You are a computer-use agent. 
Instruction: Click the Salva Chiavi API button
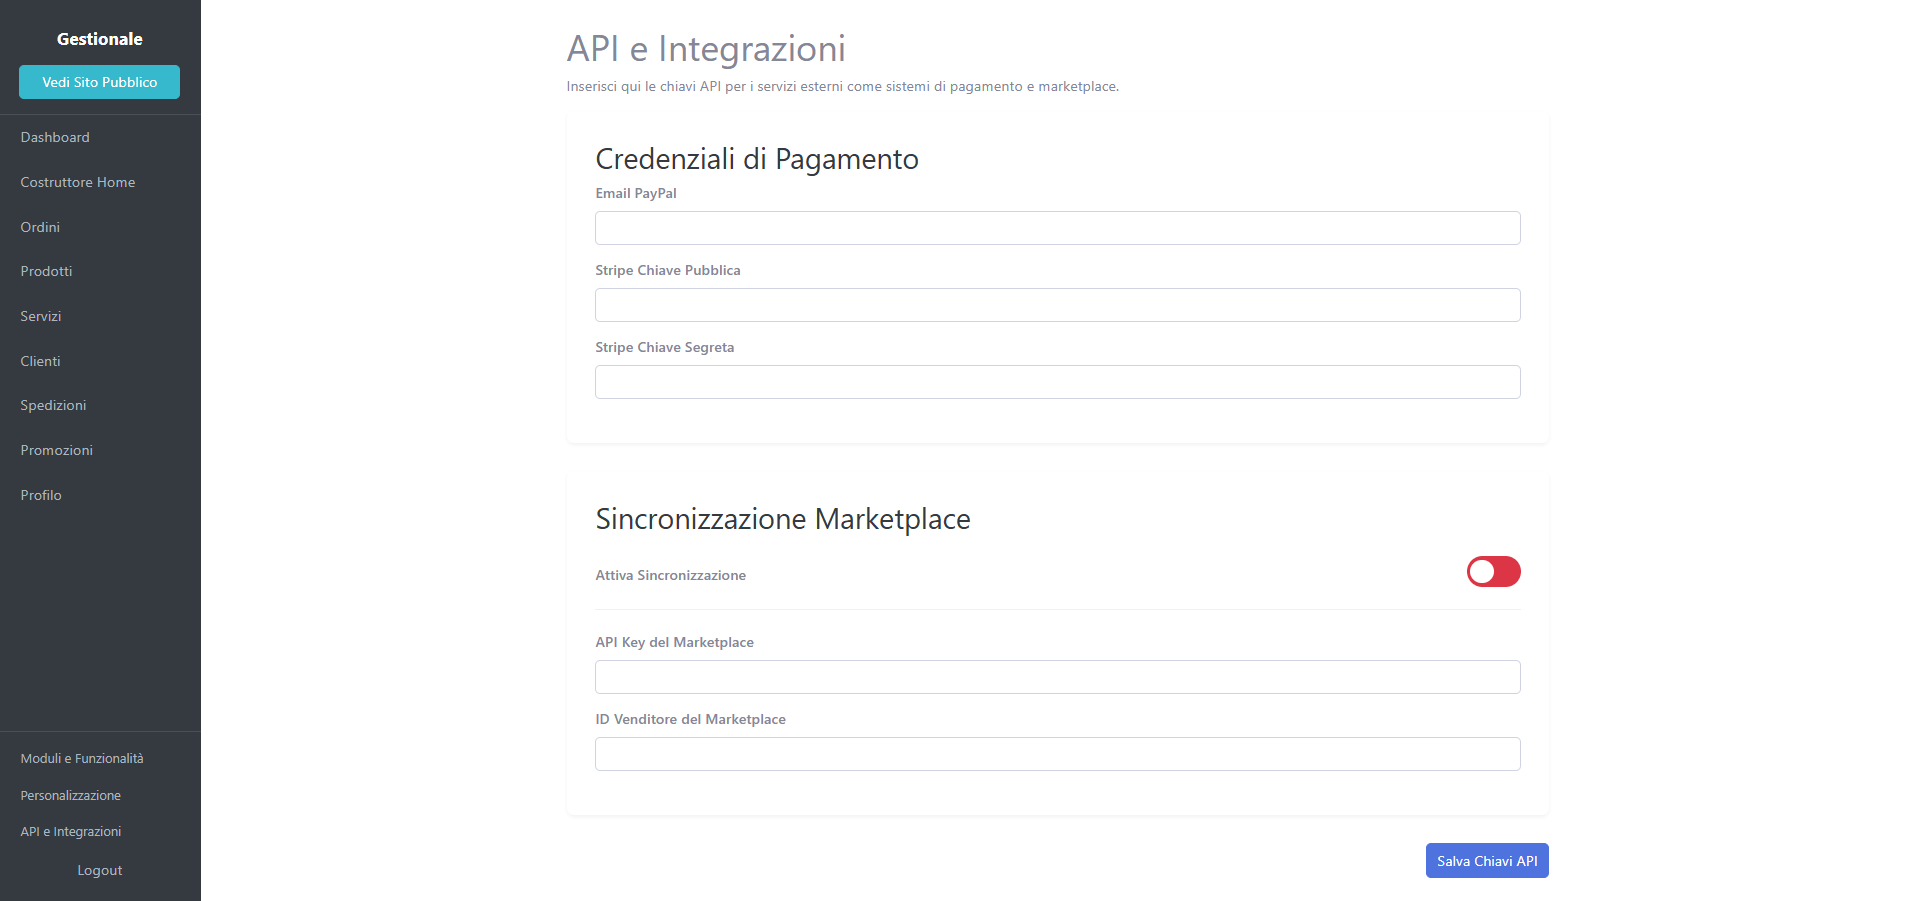point(1486,860)
